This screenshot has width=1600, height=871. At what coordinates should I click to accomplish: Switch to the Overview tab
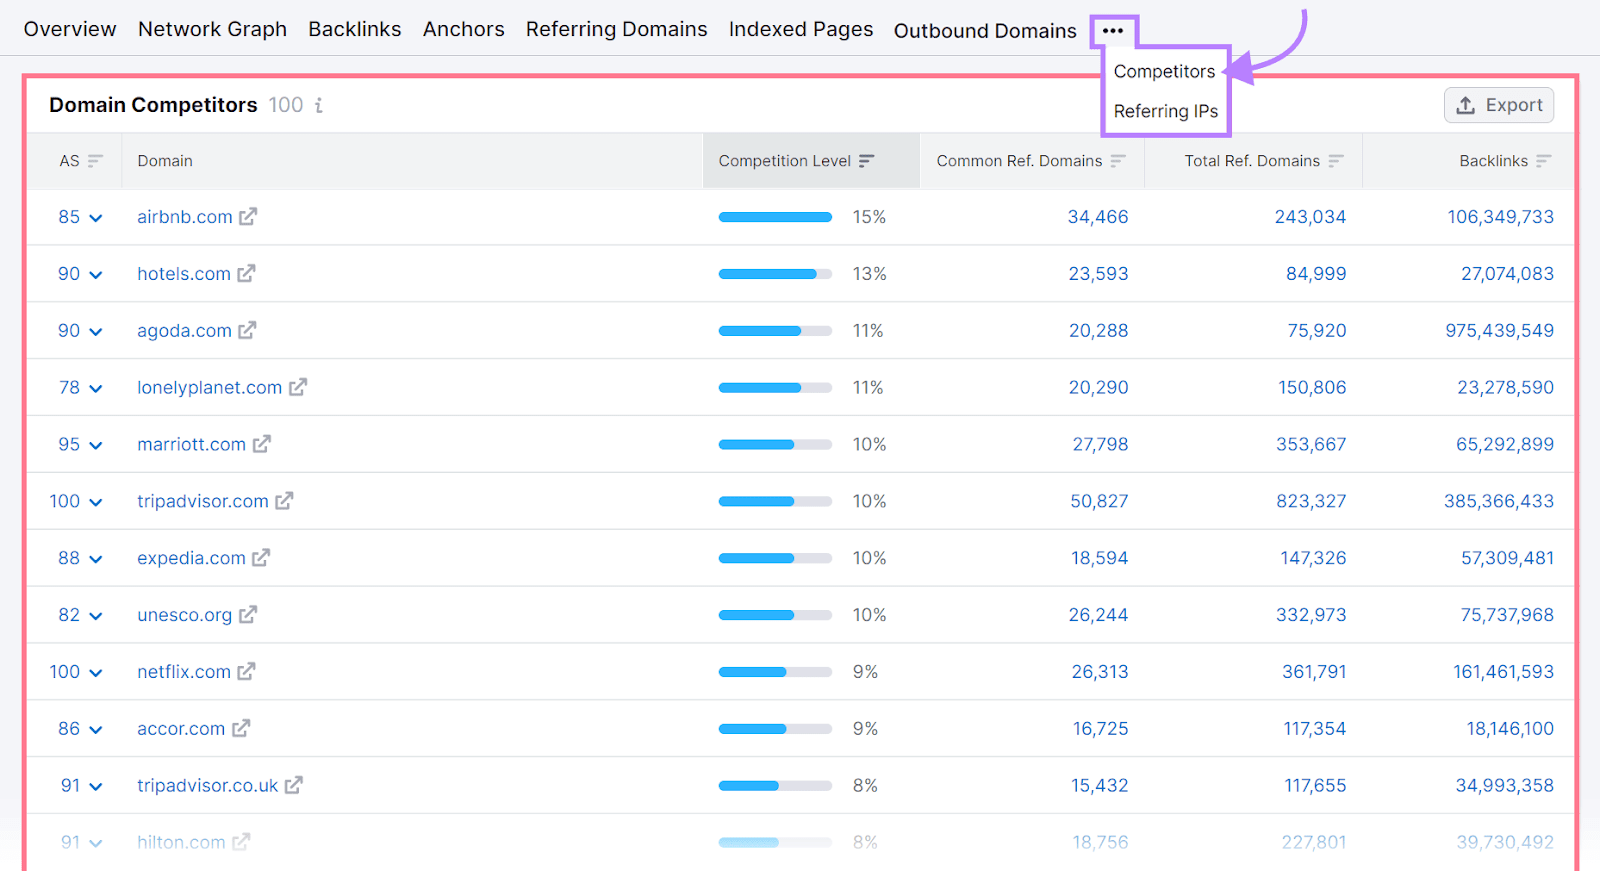[x=70, y=29]
